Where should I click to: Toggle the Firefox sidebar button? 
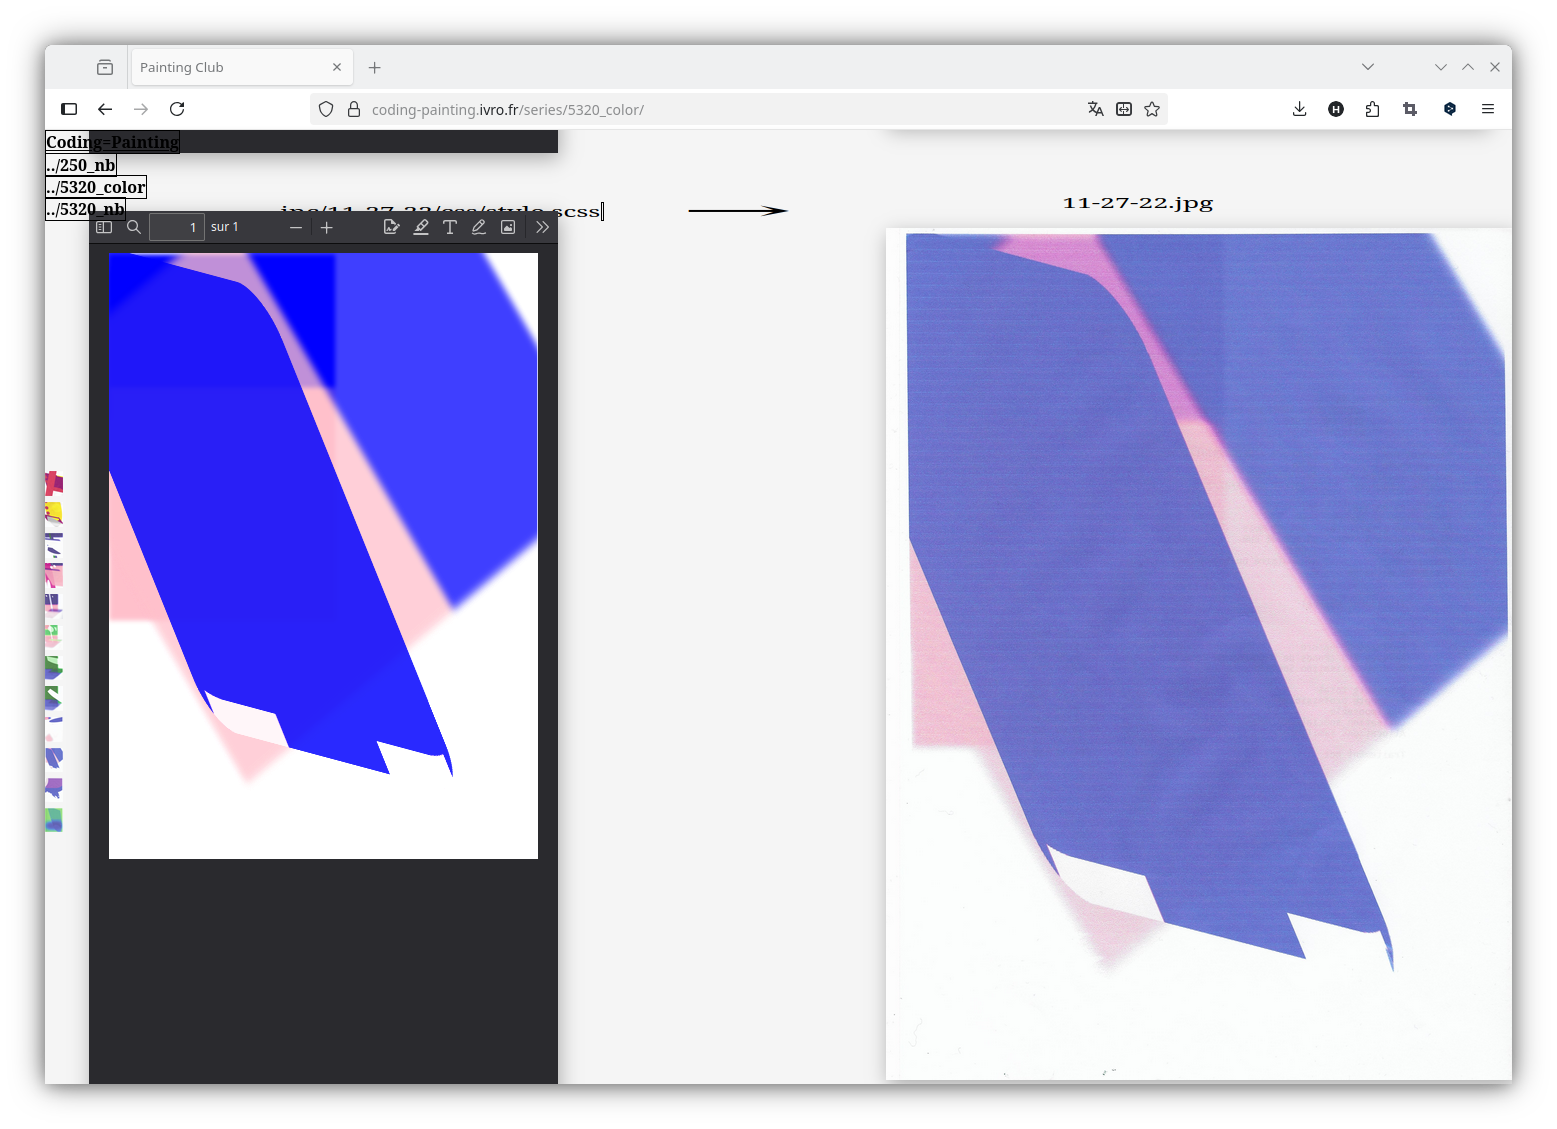click(69, 109)
